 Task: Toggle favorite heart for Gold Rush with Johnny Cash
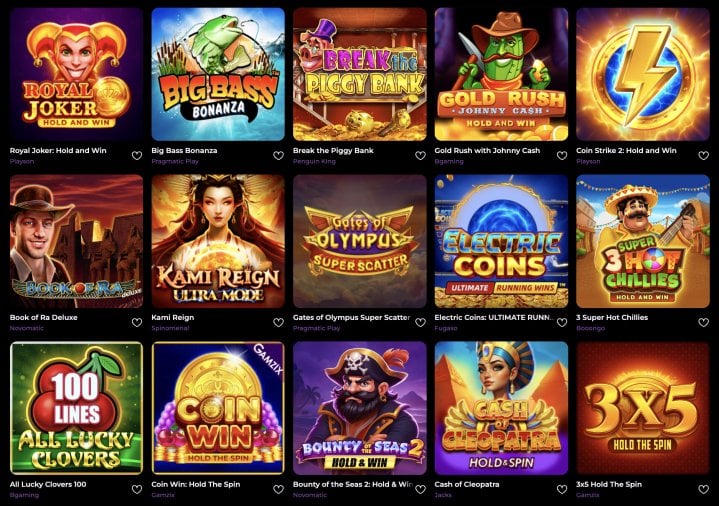[x=562, y=156]
